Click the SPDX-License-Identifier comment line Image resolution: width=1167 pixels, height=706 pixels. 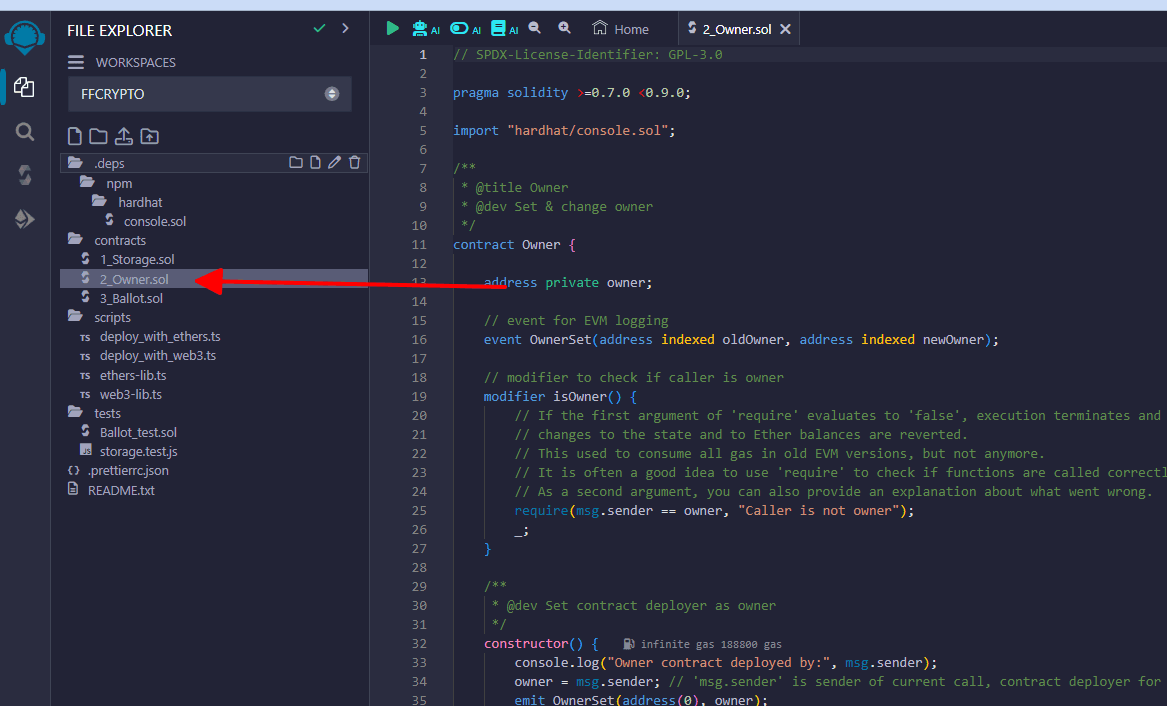[588, 55]
